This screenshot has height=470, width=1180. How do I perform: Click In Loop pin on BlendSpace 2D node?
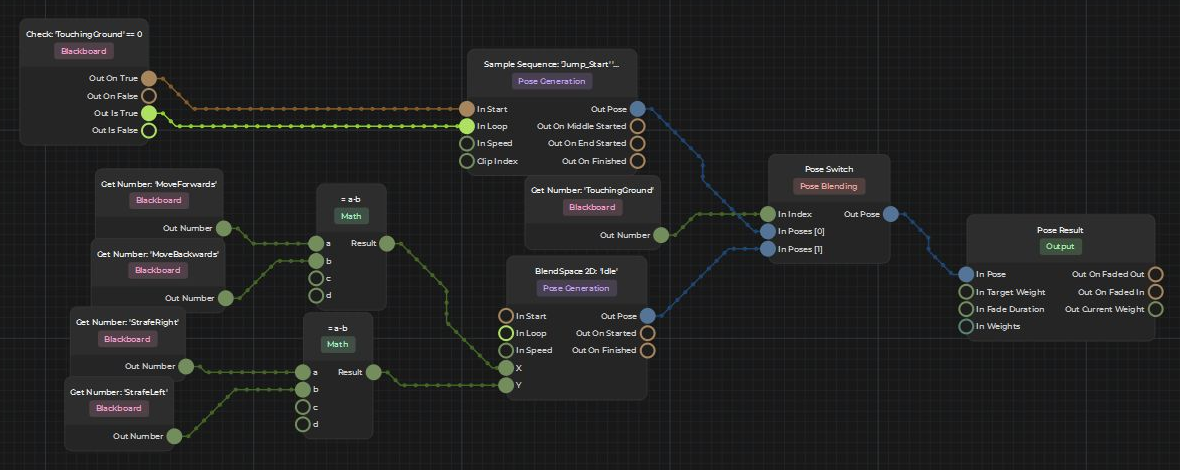point(506,333)
